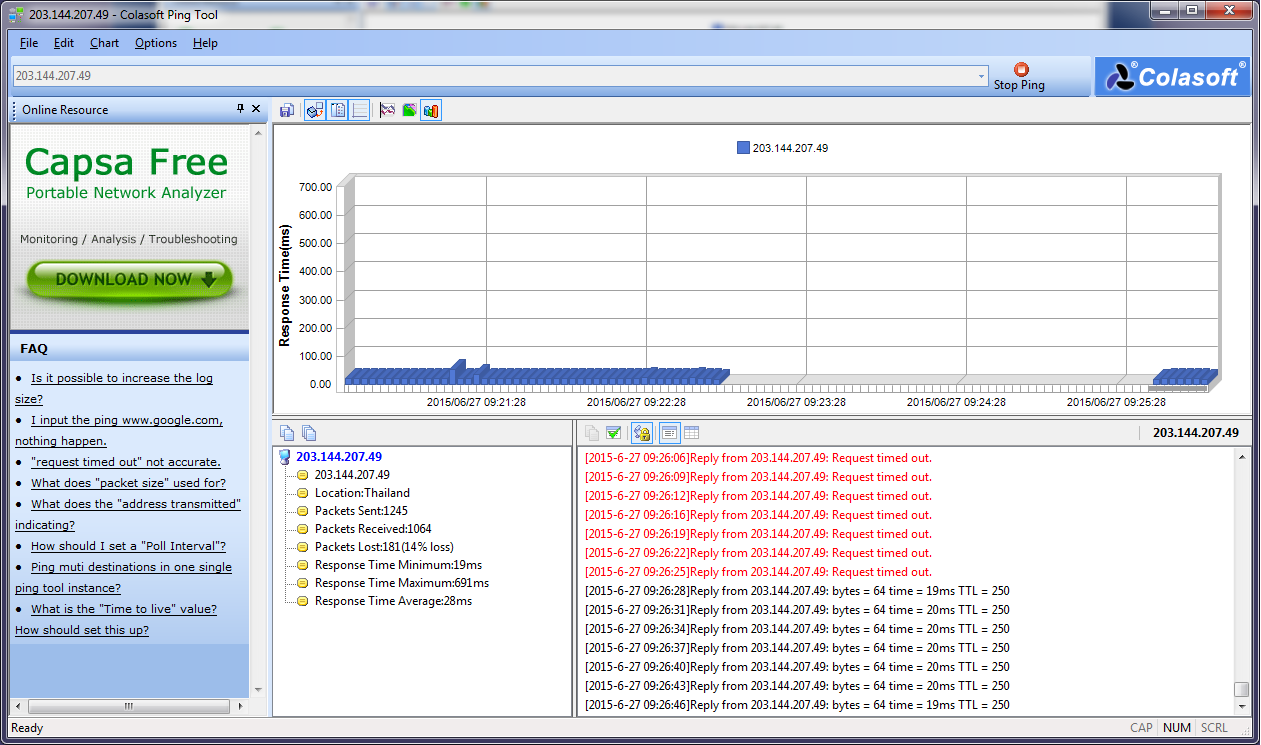
Task: Select the 09:26:28 reply log entry
Action: (x=797, y=591)
